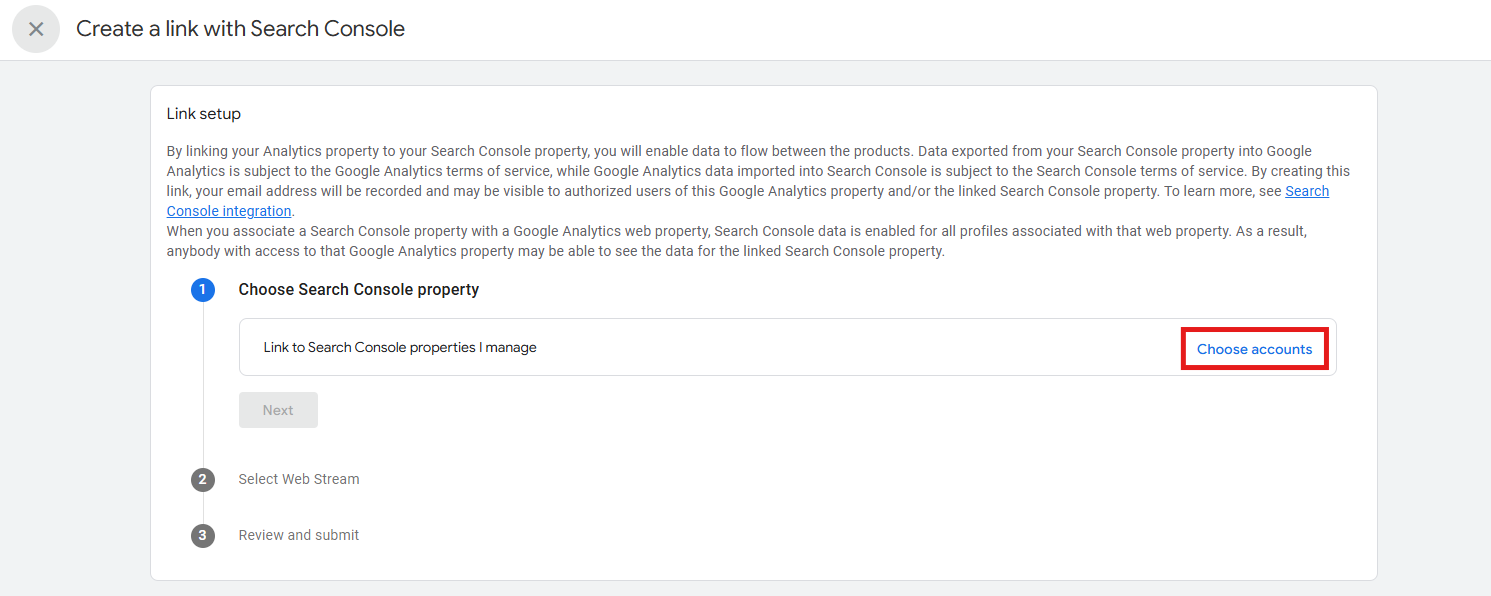This screenshot has height=596, width=1491.
Task: Click empty space in the properties row
Action: (x=860, y=347)
